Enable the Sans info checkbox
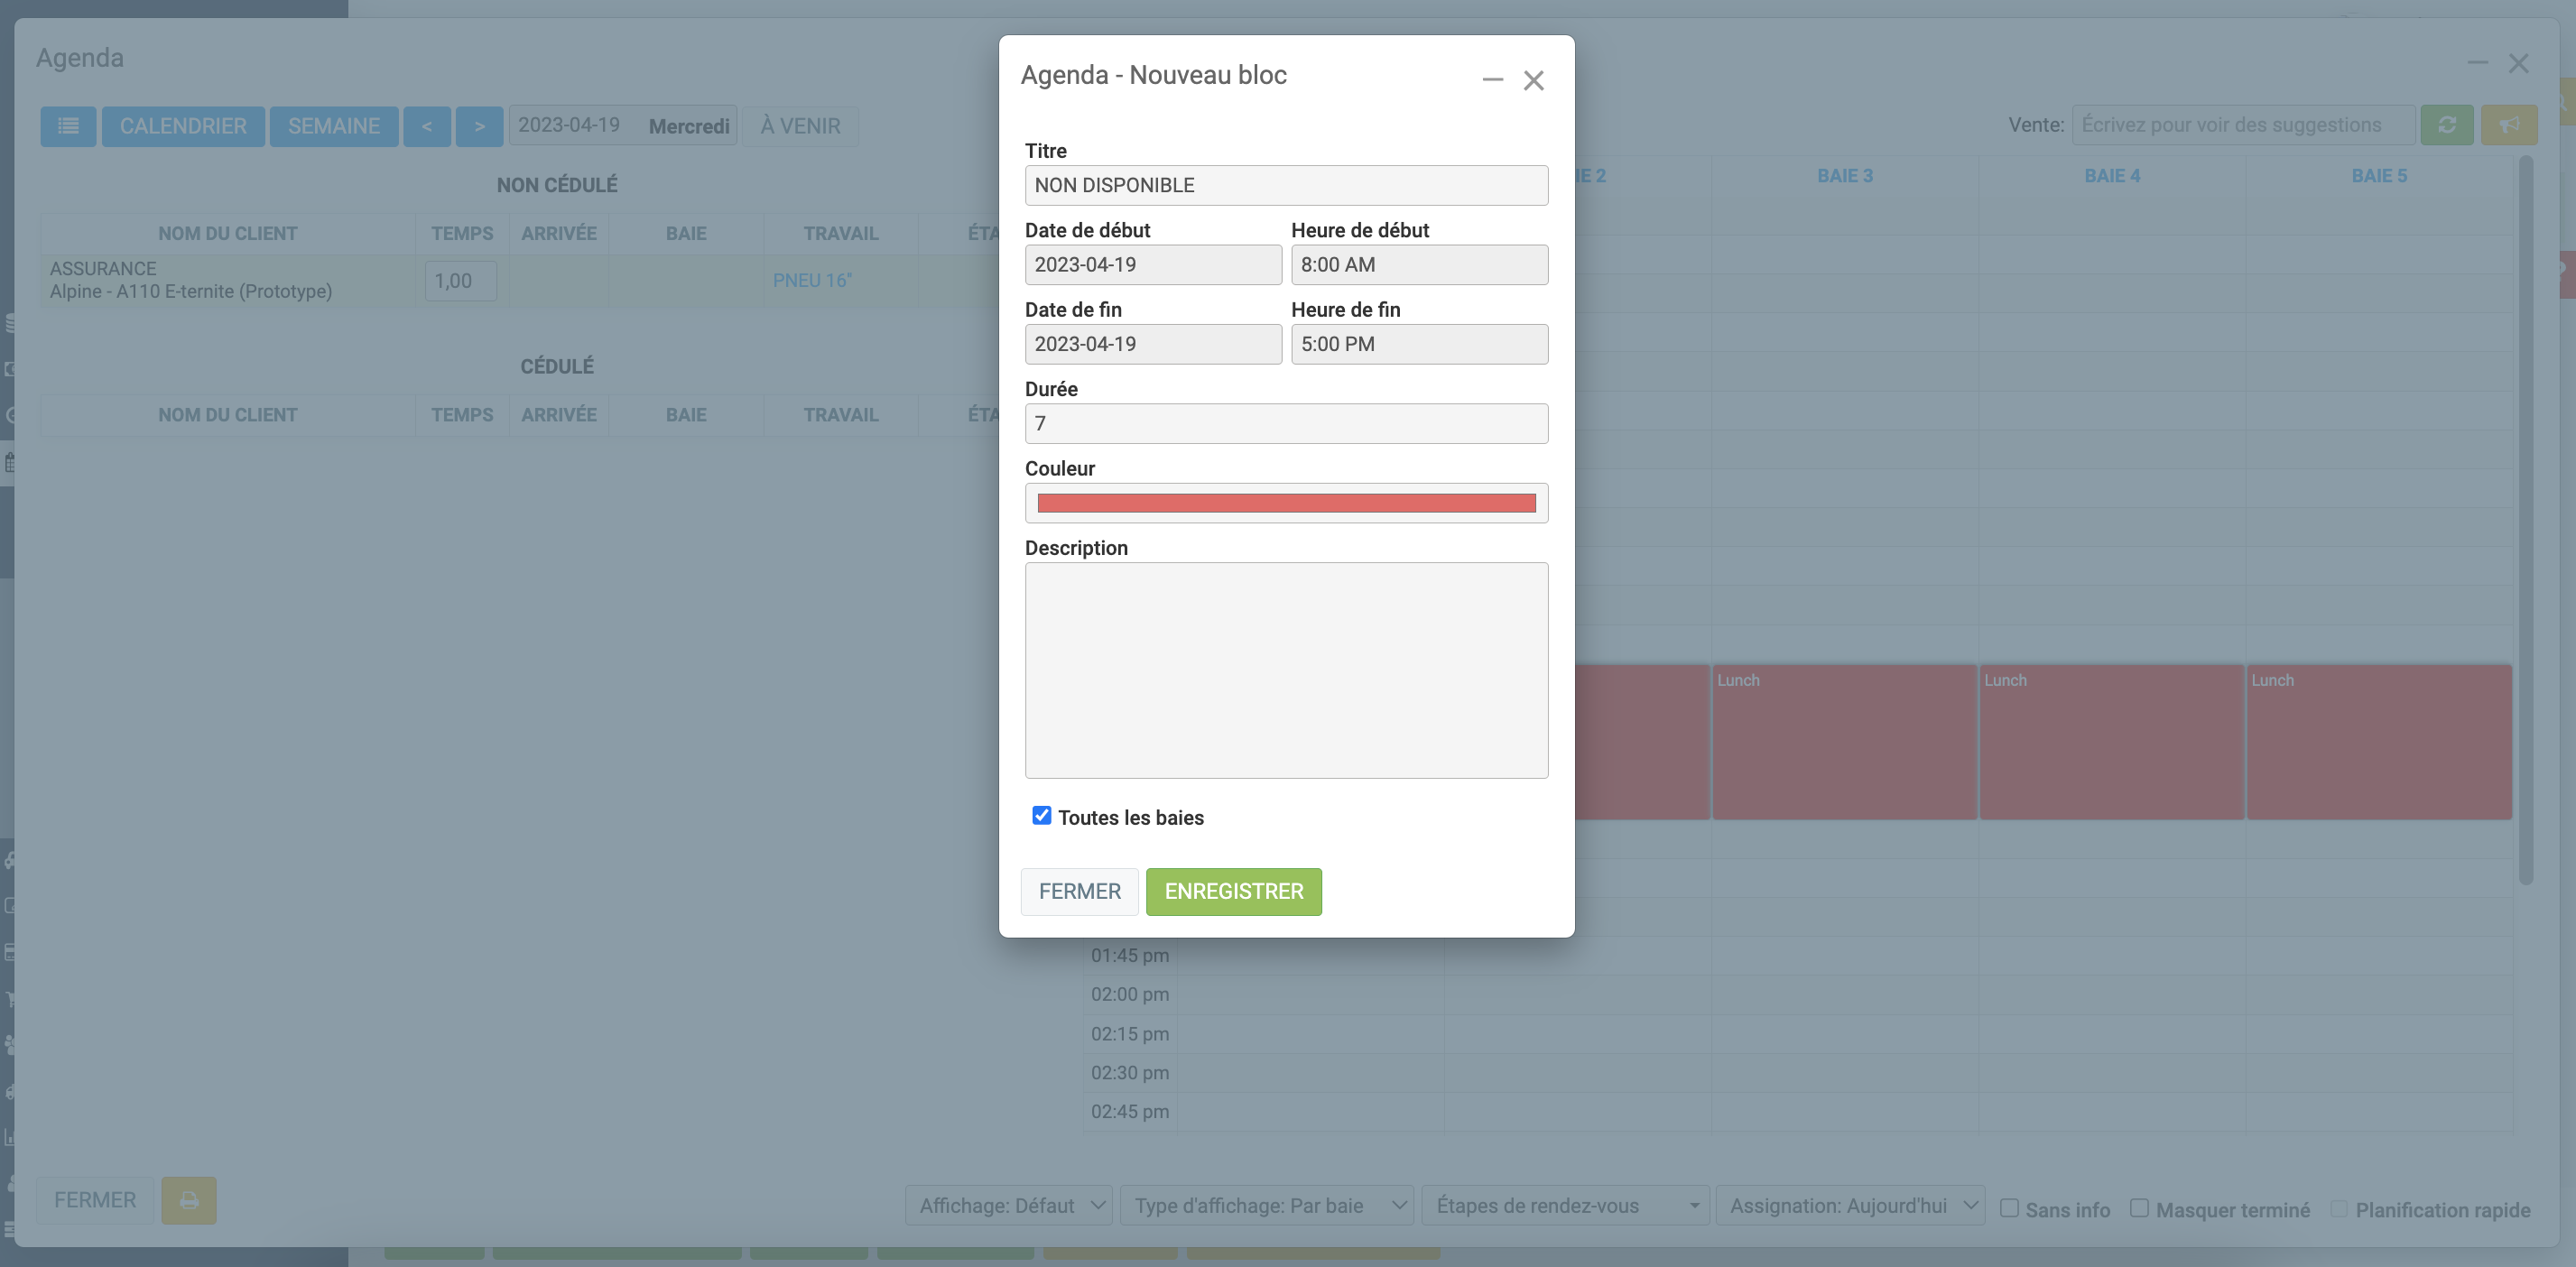 2009,1208
